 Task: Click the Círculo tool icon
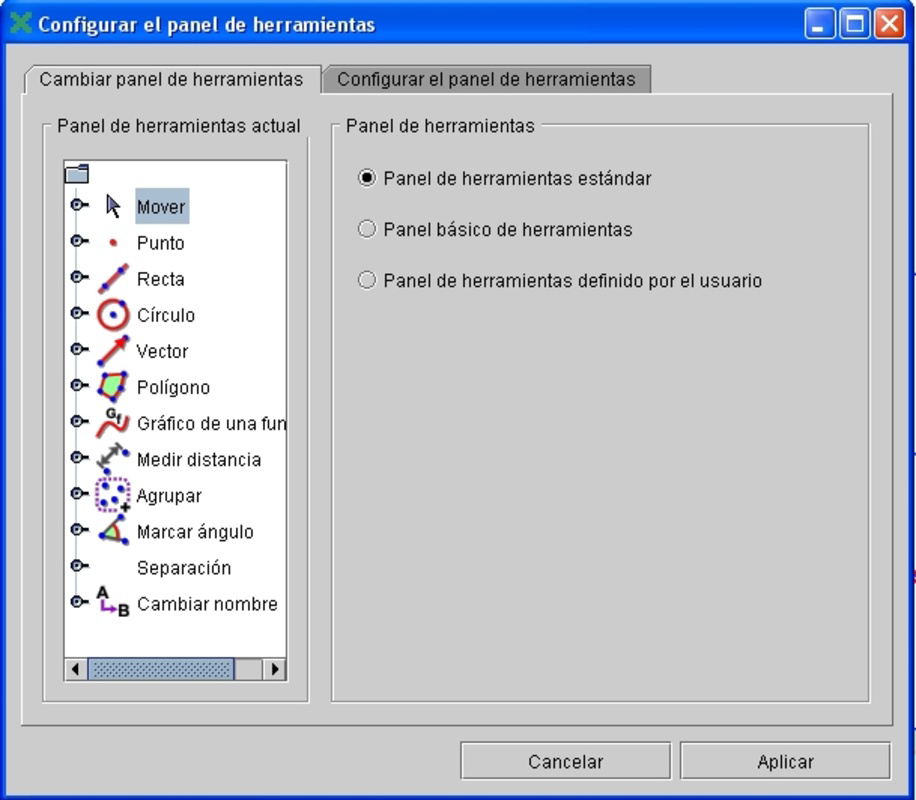pos(113,315)
